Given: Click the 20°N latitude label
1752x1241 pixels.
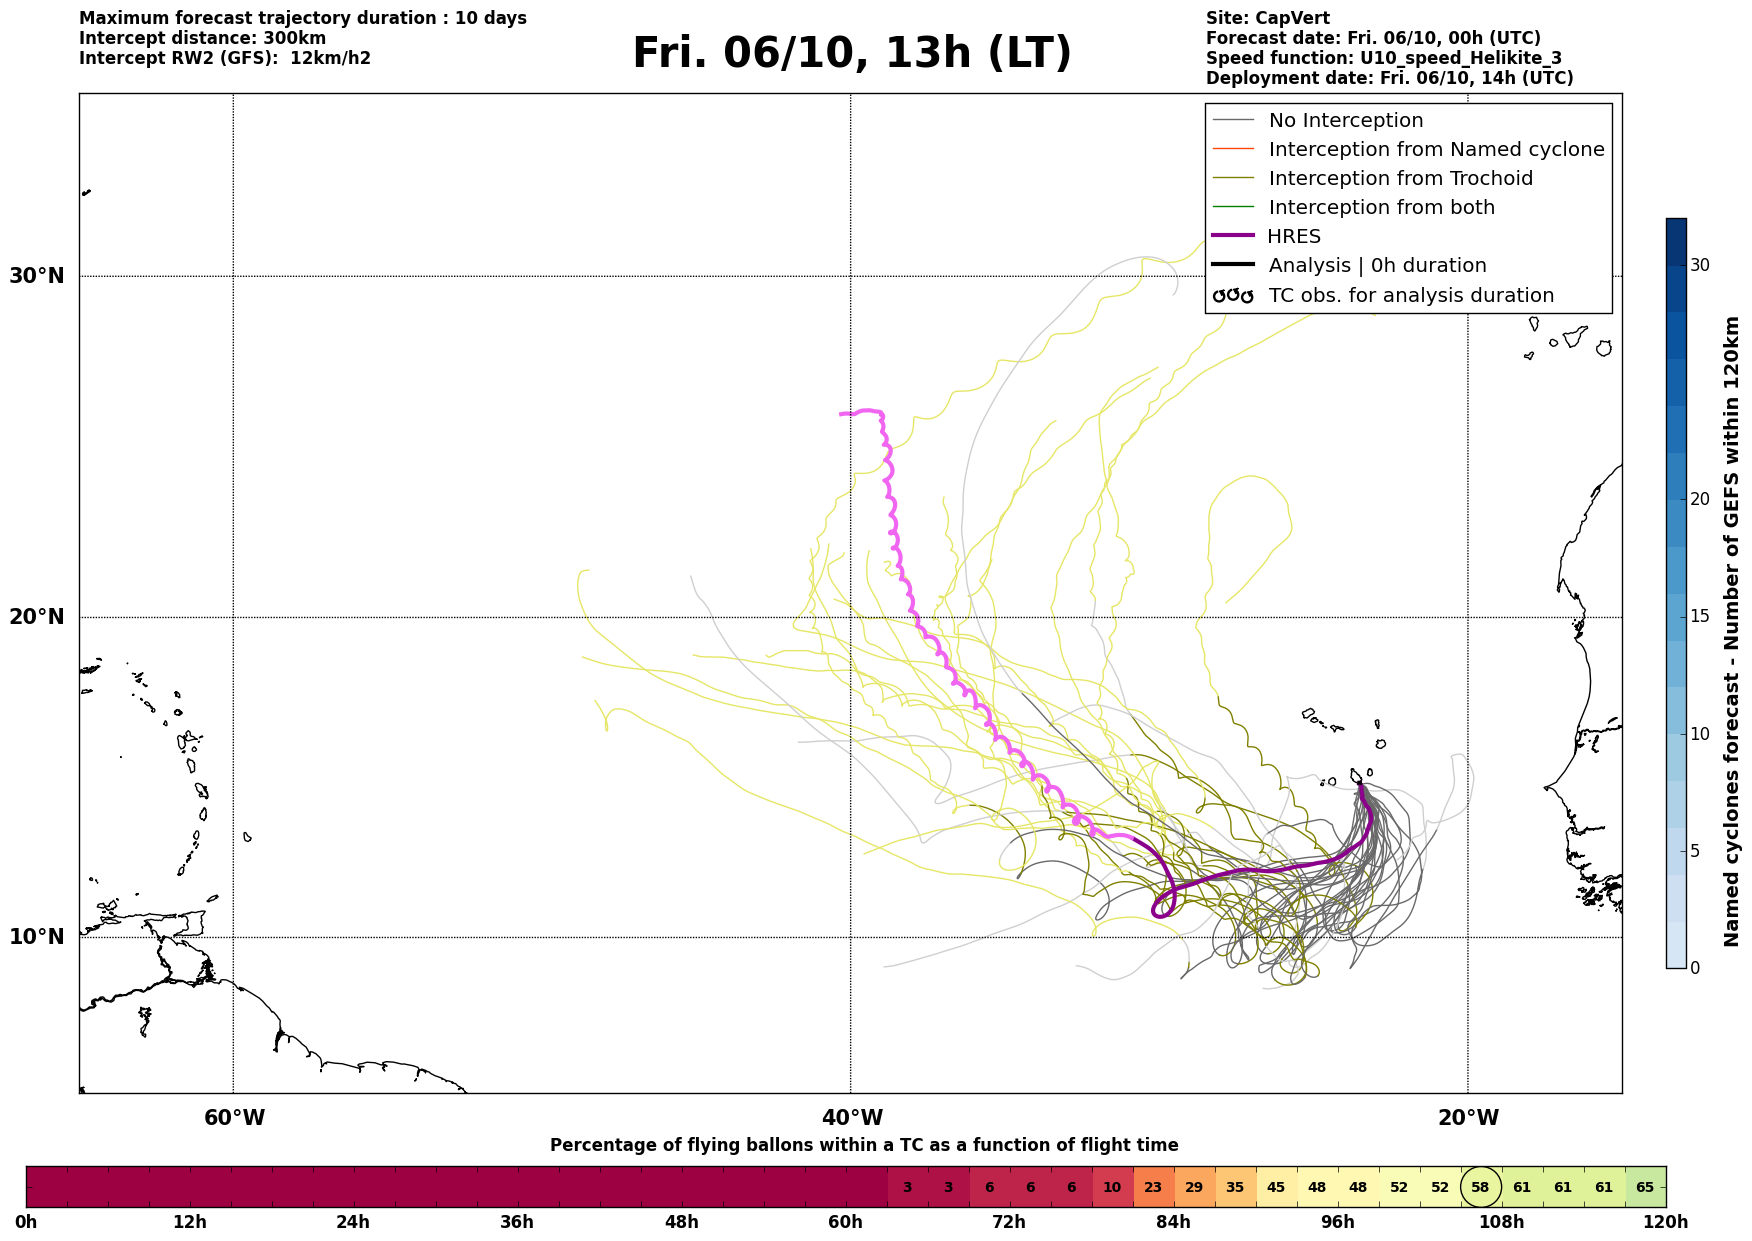Looking at the screenshot, I should tap(37, 617).
